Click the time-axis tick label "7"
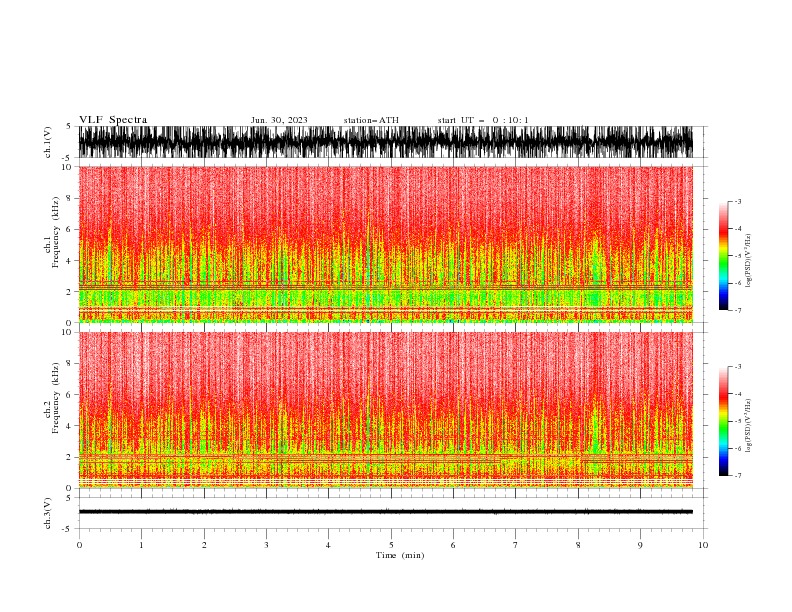792x612 pixels. [516, 545]
